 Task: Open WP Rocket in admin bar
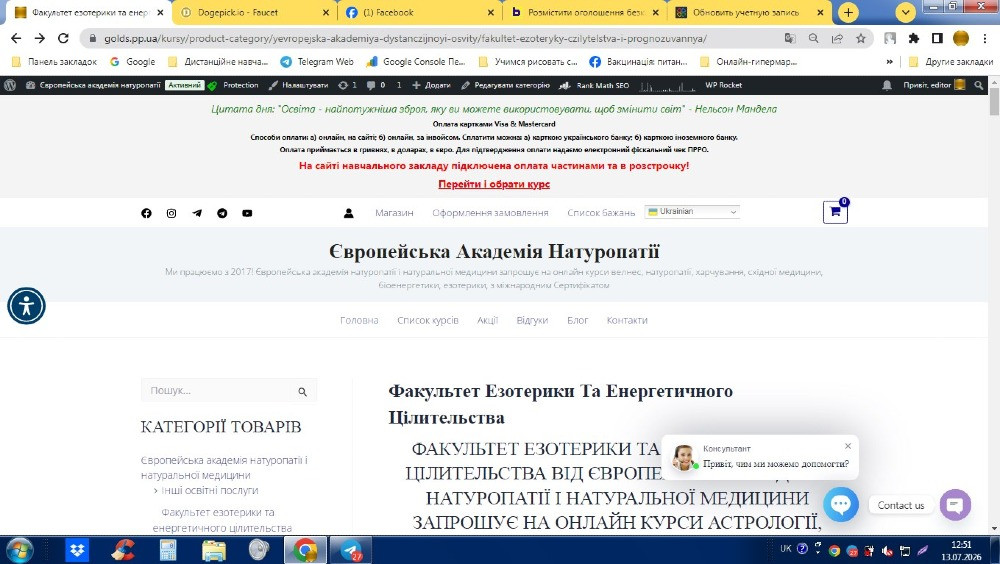pos(723,85)
